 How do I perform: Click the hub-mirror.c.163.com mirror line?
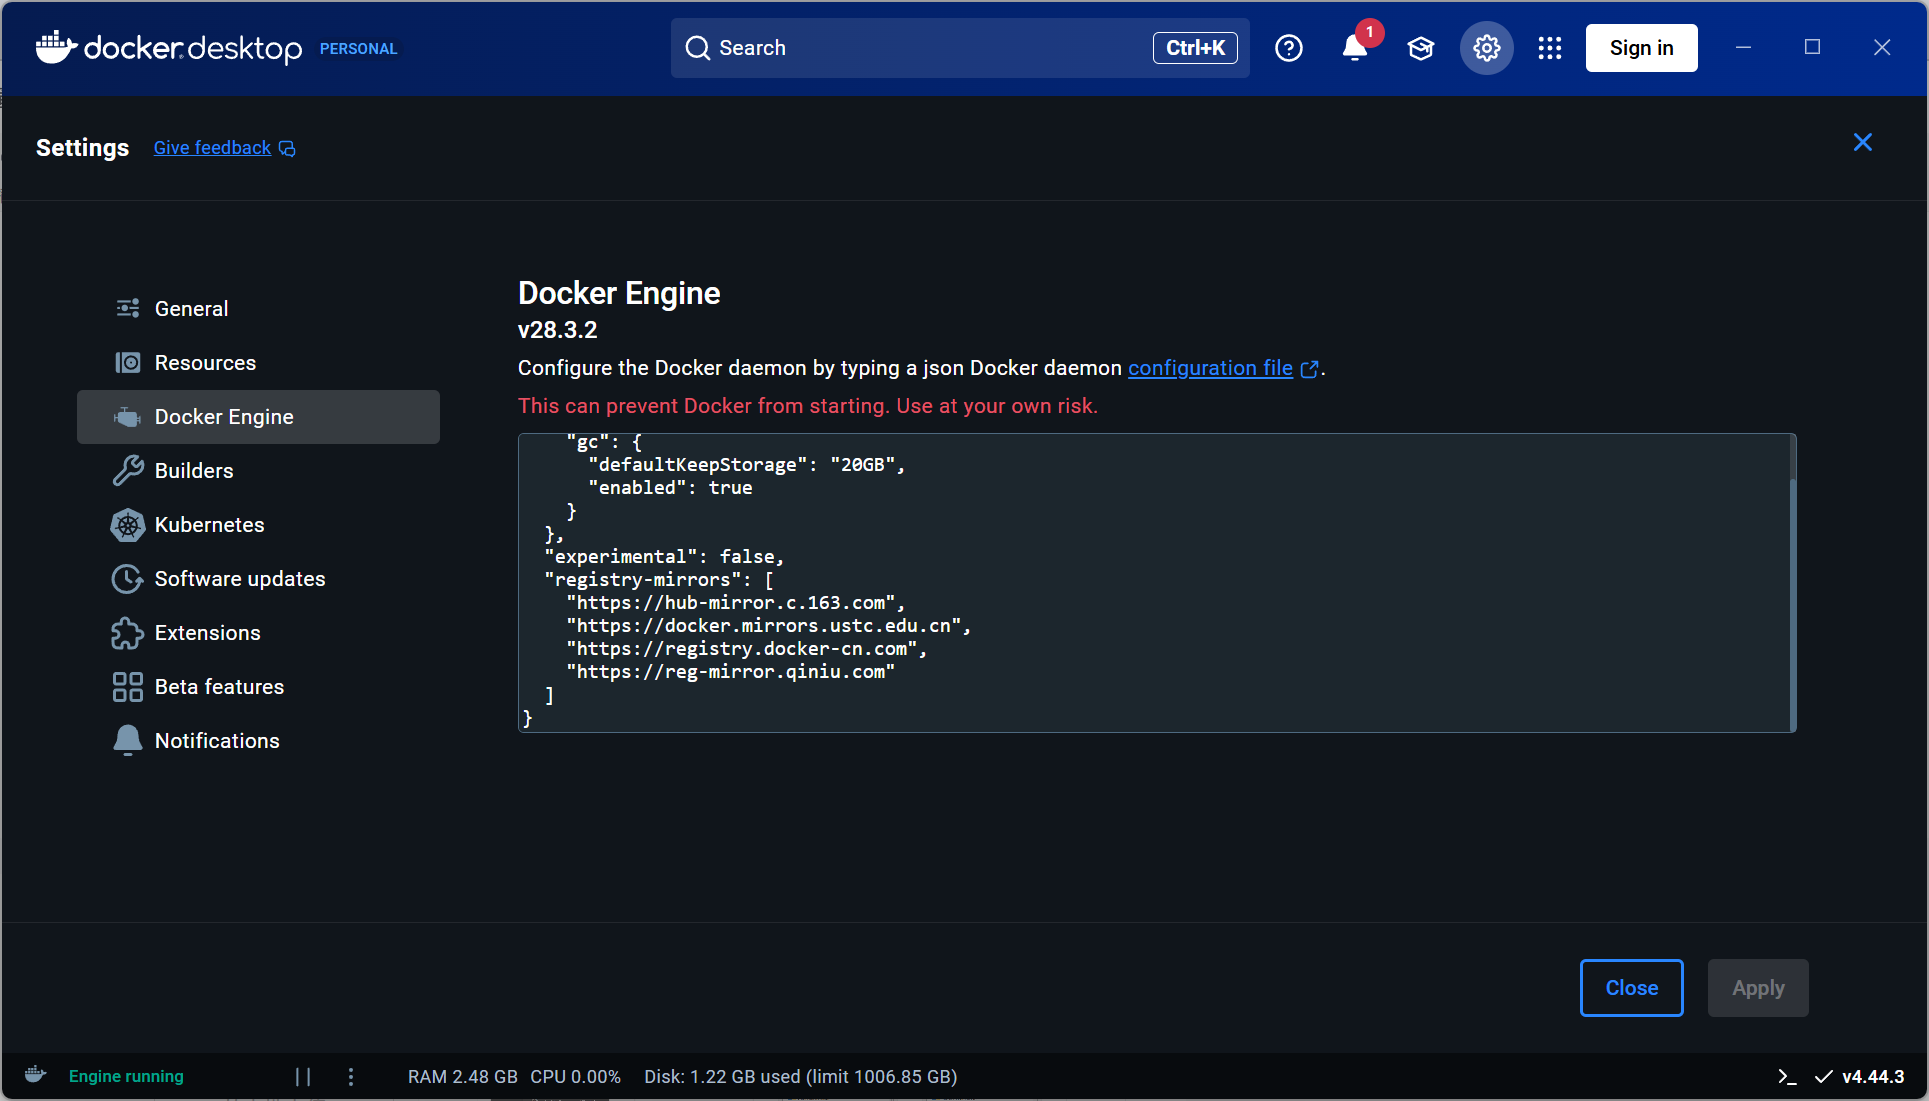pos(736,603)
